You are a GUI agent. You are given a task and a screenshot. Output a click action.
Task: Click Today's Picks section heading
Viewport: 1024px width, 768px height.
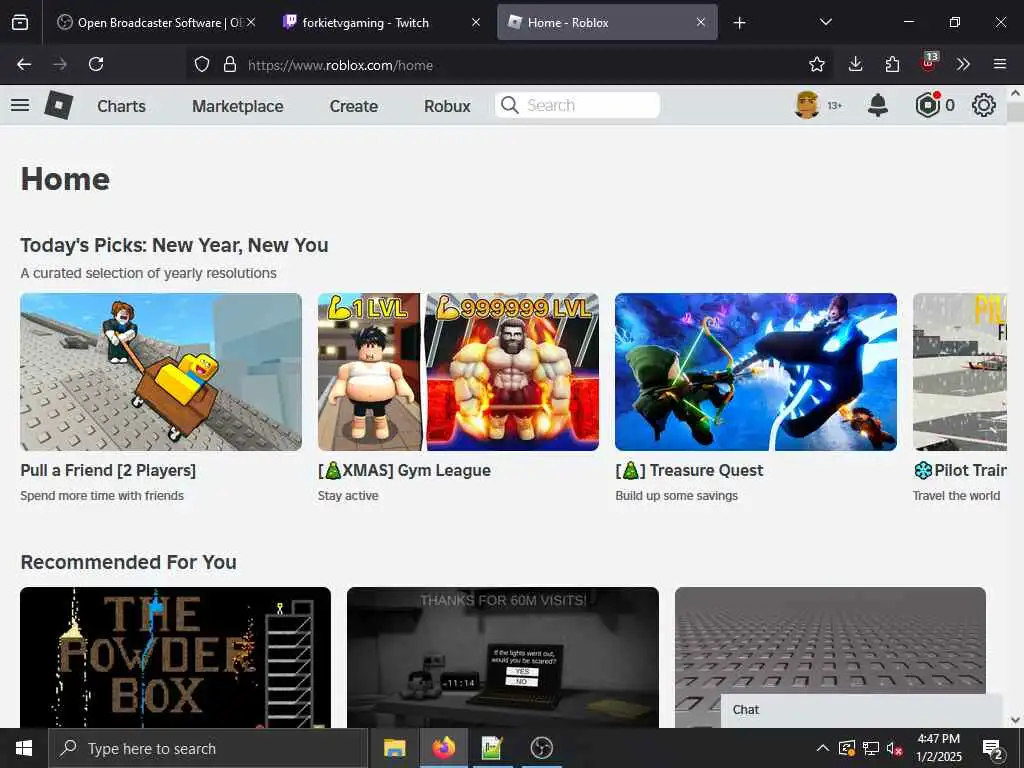[x=174, y=246]
